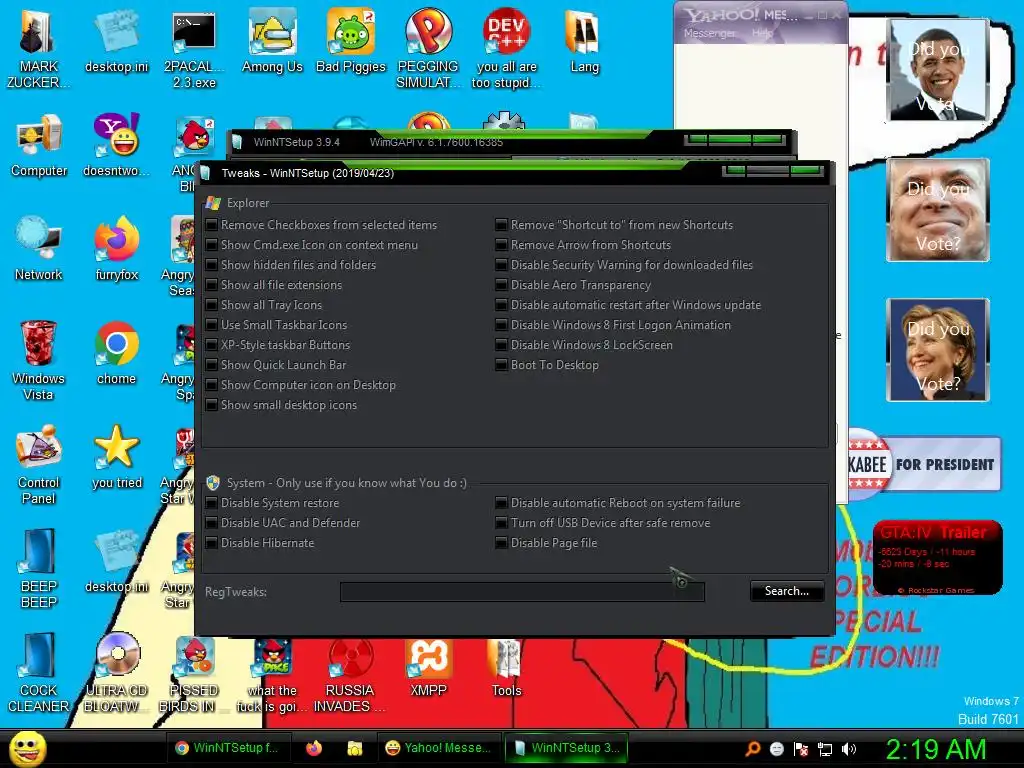Launch the Yahoo 'doesntwo...' desktop icon
1024x768 pixels.
116,146
